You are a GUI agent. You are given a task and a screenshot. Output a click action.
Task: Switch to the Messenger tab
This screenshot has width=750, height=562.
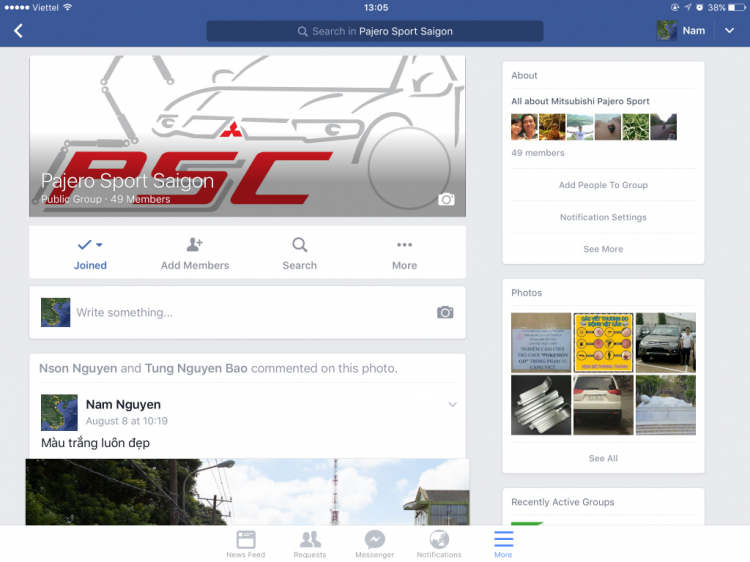point(375,544)
